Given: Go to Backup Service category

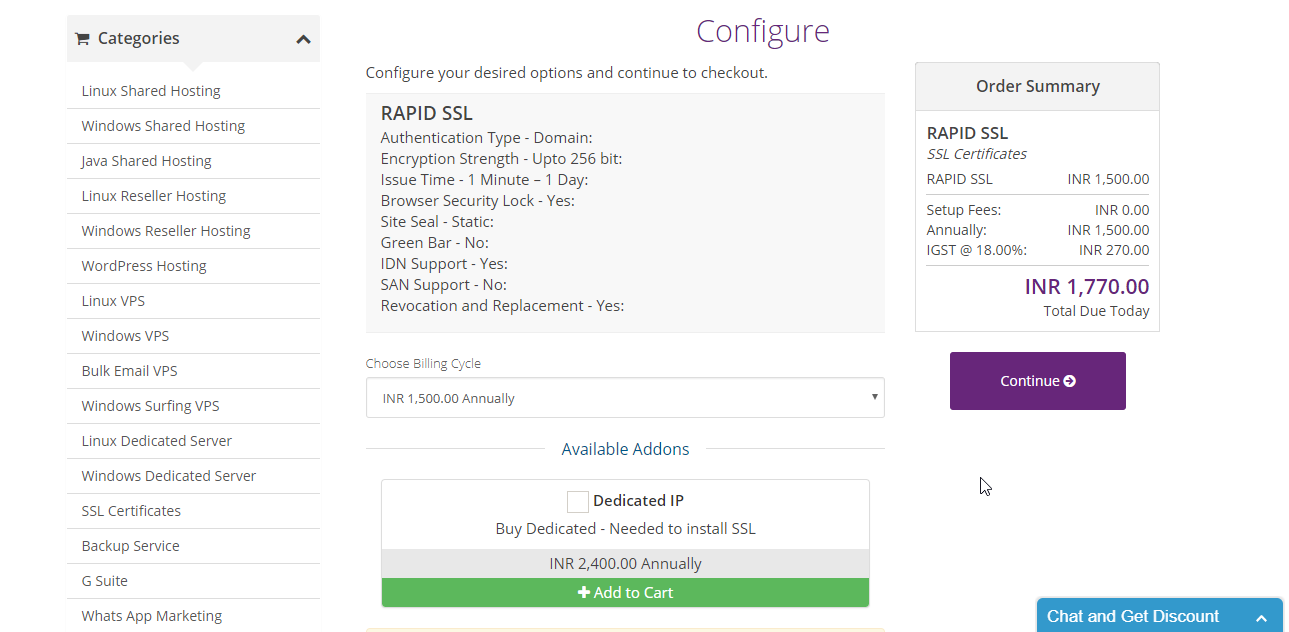Looking at the screenshot, I should 130,546.
